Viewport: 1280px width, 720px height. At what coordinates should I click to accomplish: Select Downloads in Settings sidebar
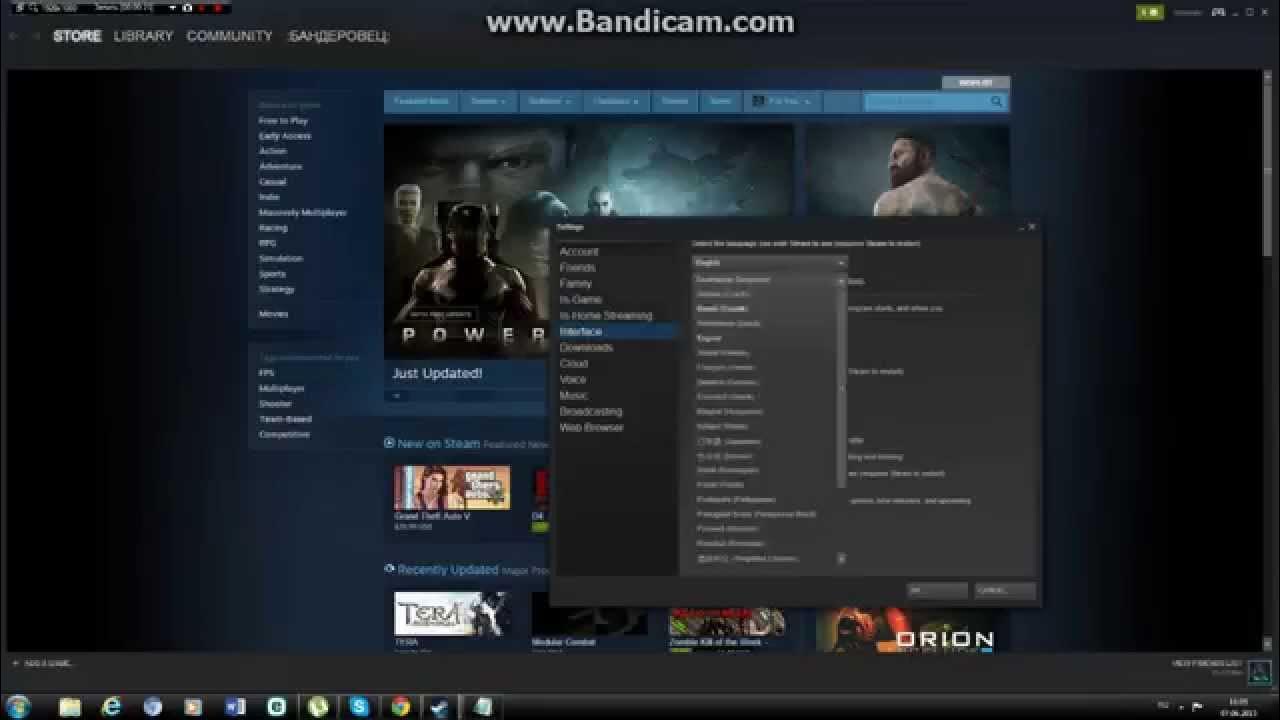(x=586, y=348)
